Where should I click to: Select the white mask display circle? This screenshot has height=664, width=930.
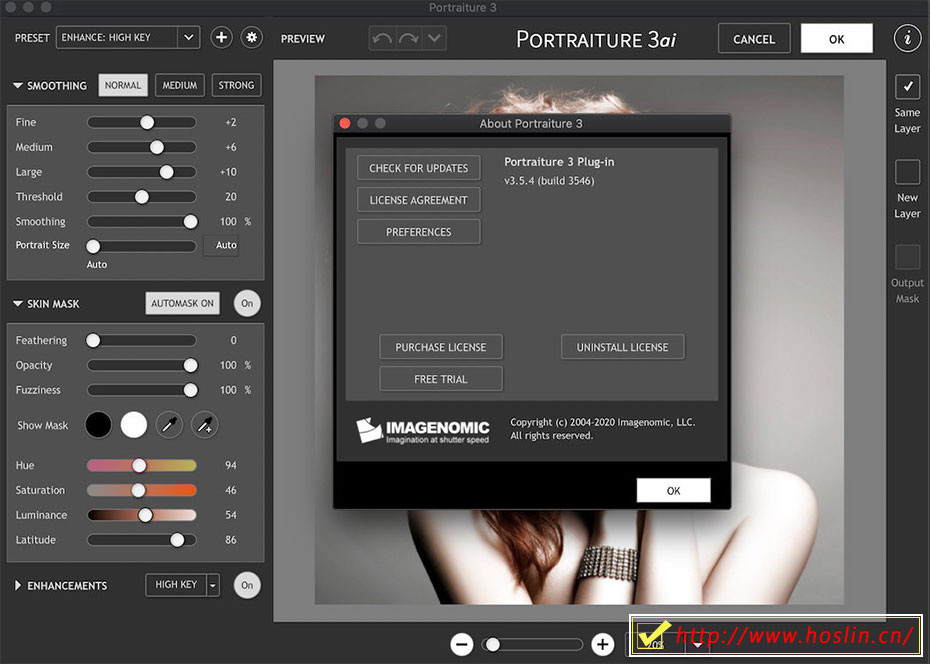point(133,425)
